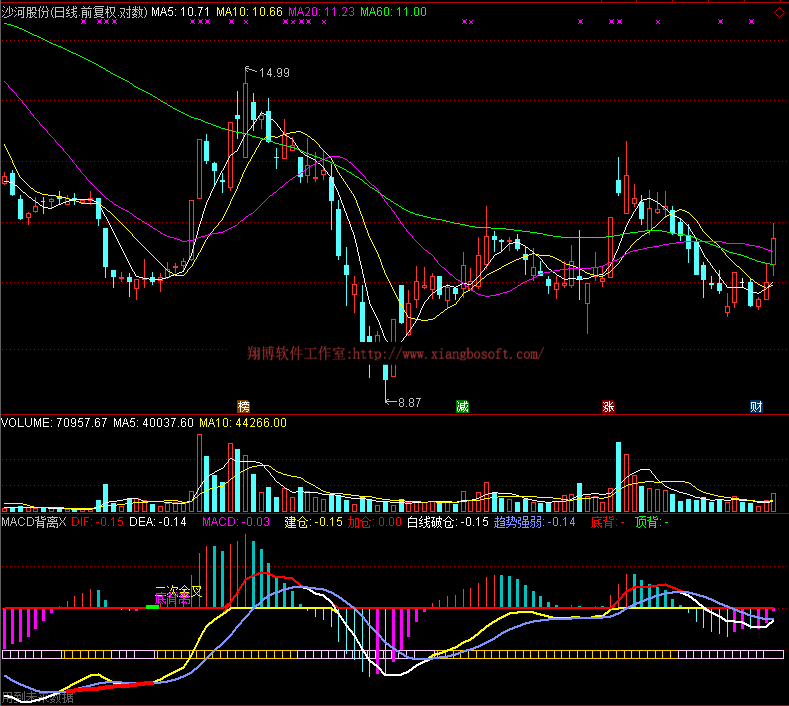
Task: Click the 8.87 lowest price marker
Action: [408, 402]
